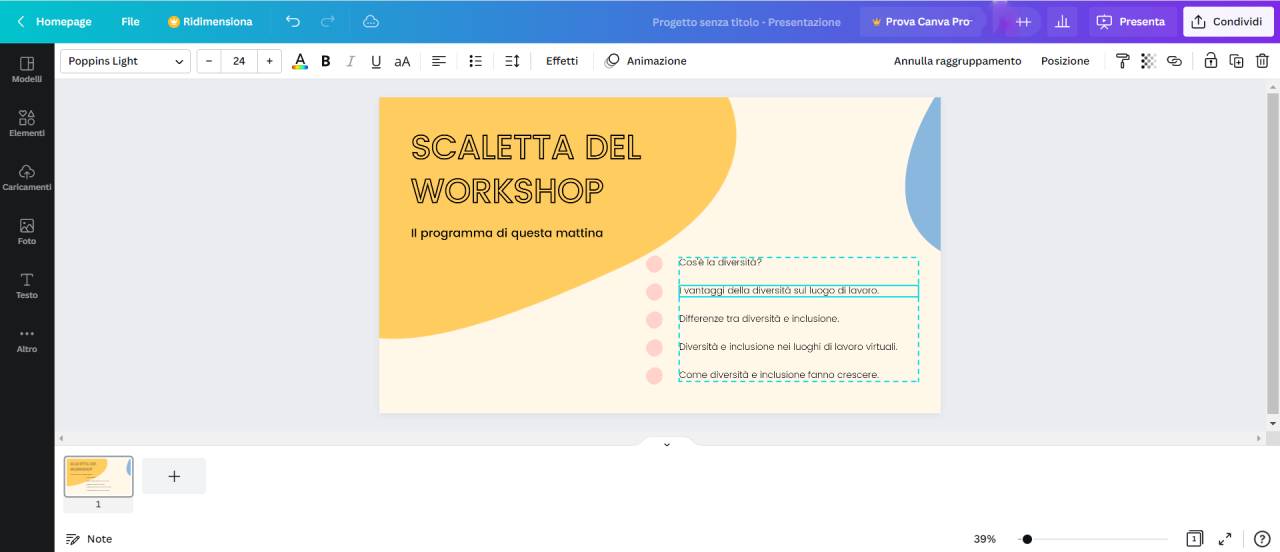Open the line spacing options
The height and width of the screenshot is (552, 1280).
512,61
